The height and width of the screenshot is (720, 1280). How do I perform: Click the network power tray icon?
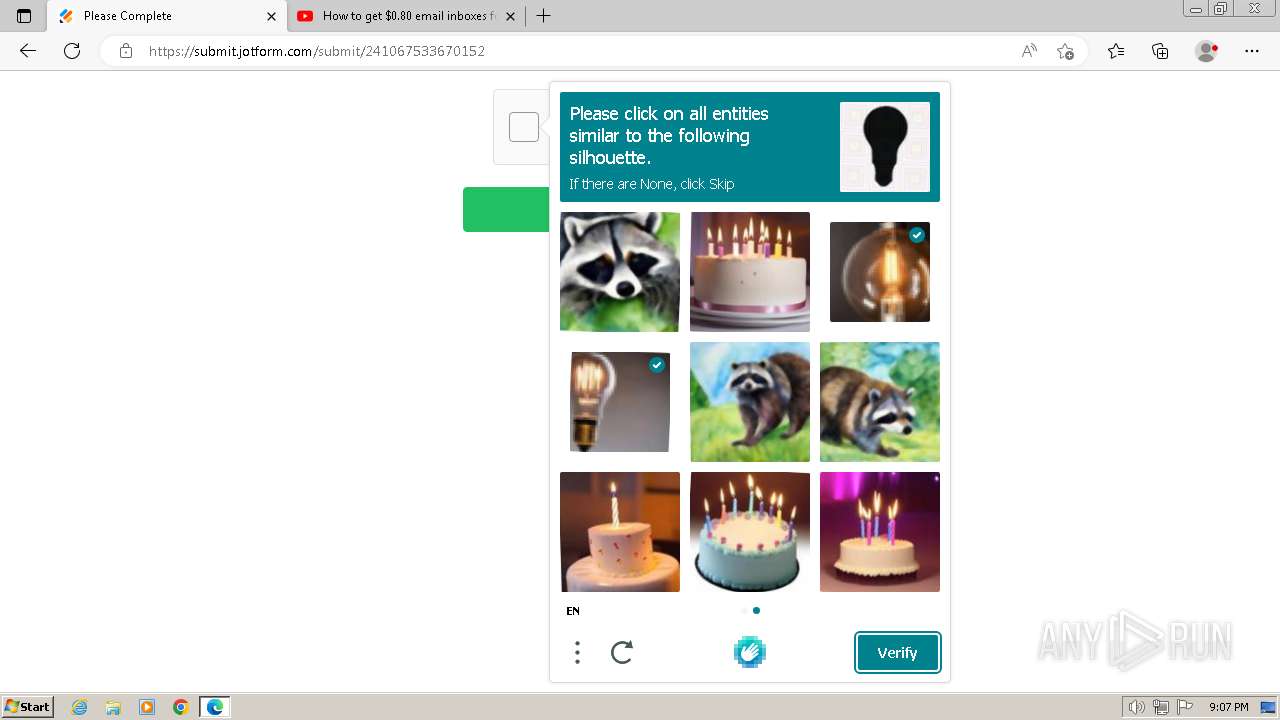[x=1161, y=707]
